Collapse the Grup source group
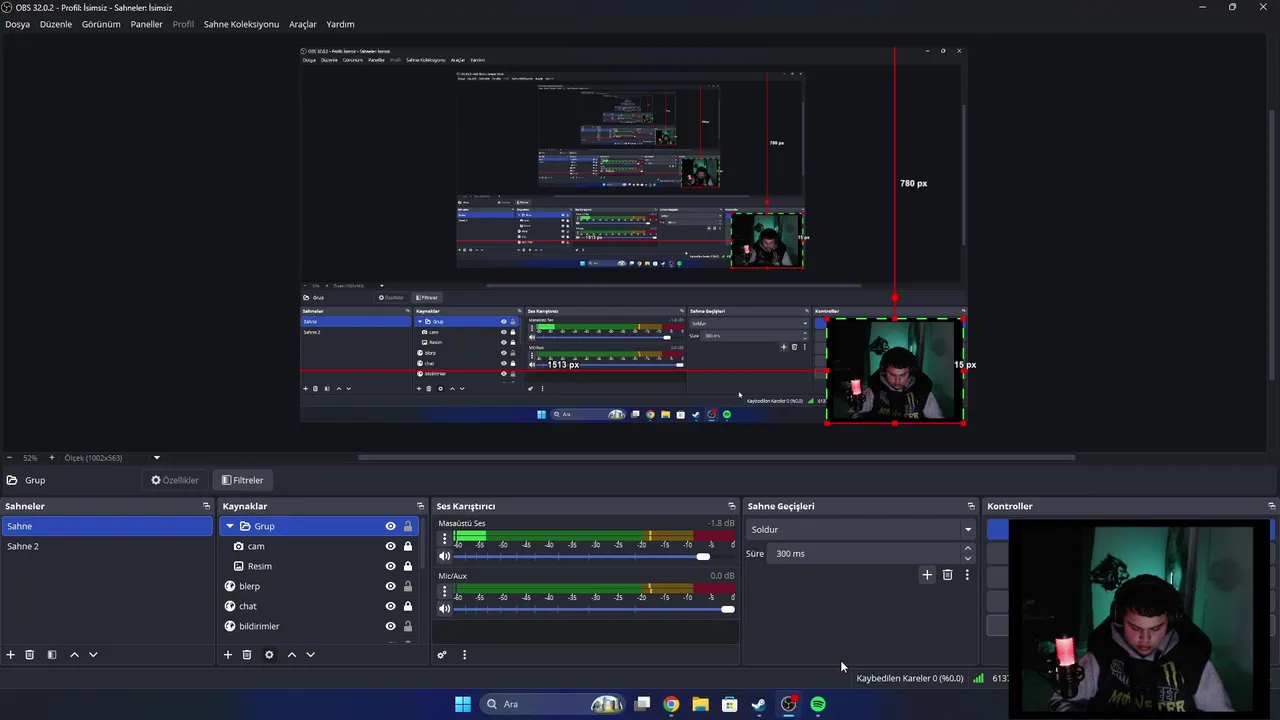This screenshot has height=720, width=1280. coord(230,526)
